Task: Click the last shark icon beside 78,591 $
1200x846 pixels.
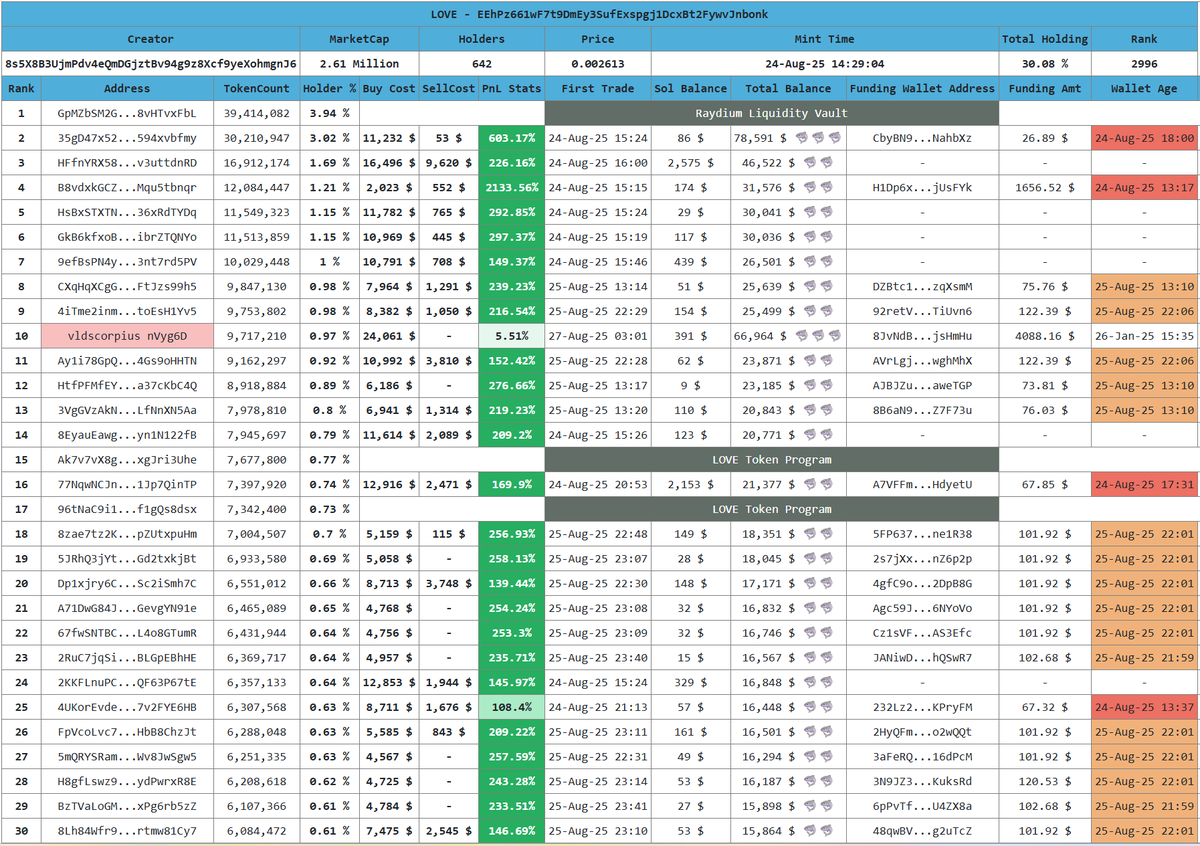Action: click(834, 137)
